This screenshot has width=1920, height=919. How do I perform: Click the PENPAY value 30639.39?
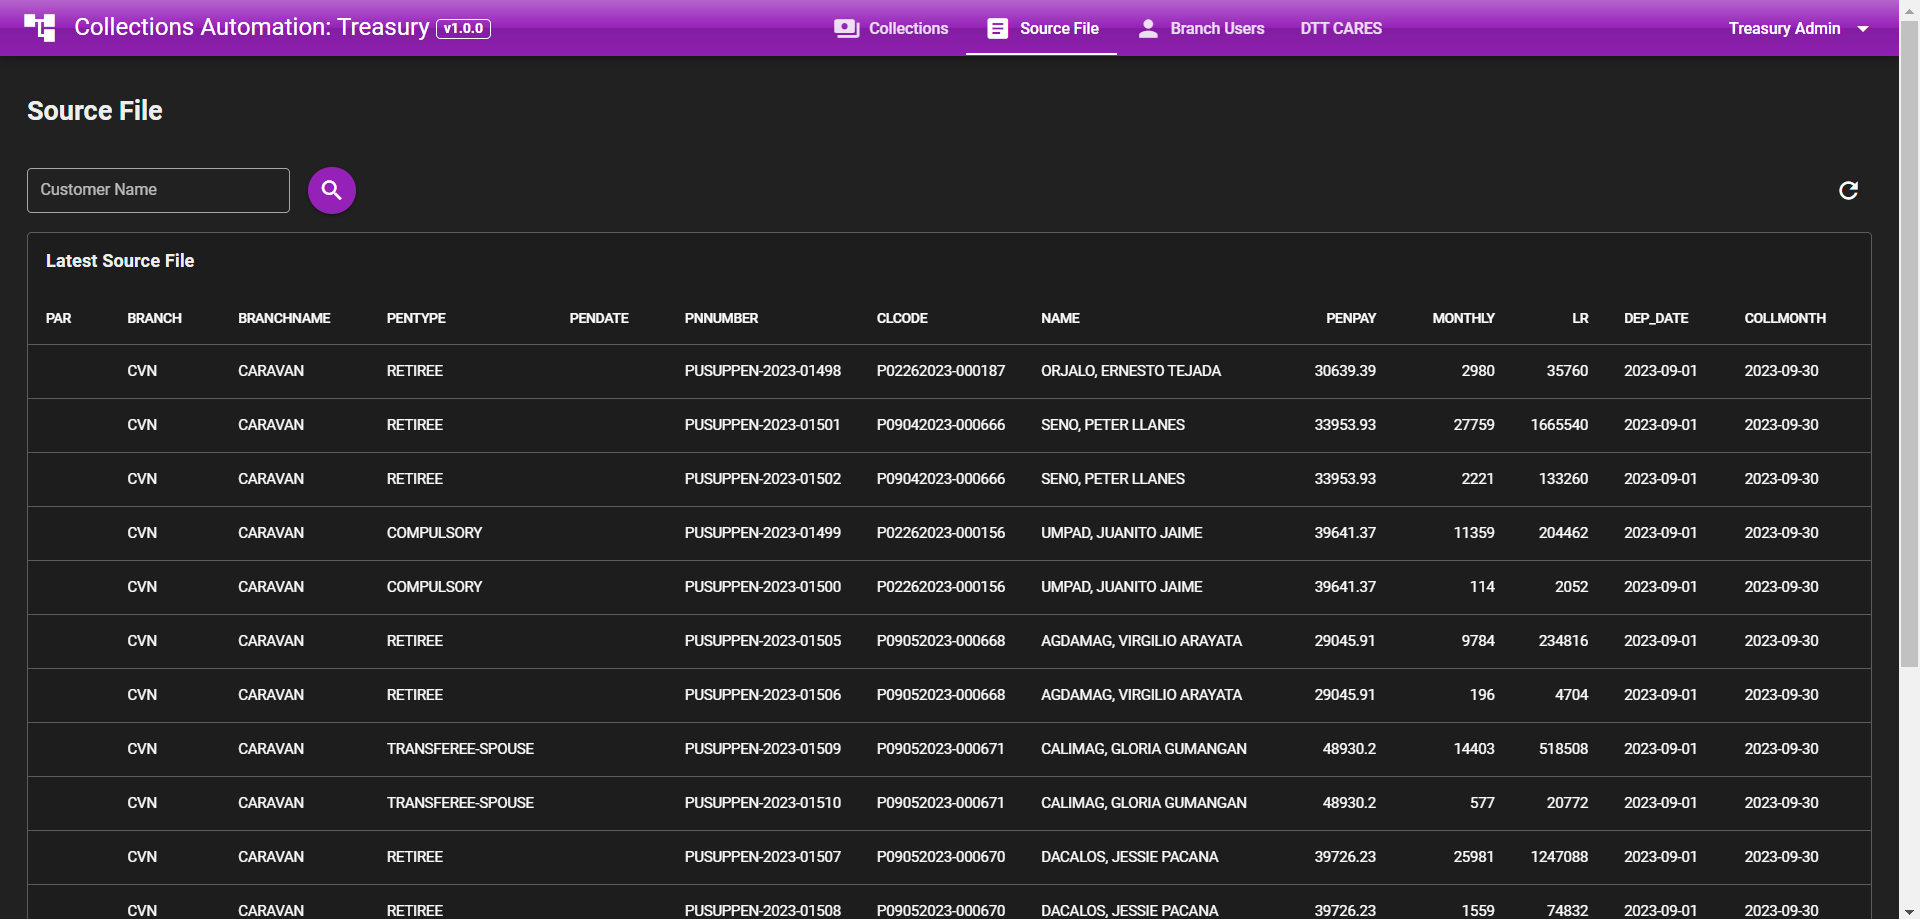[1345, 371]
